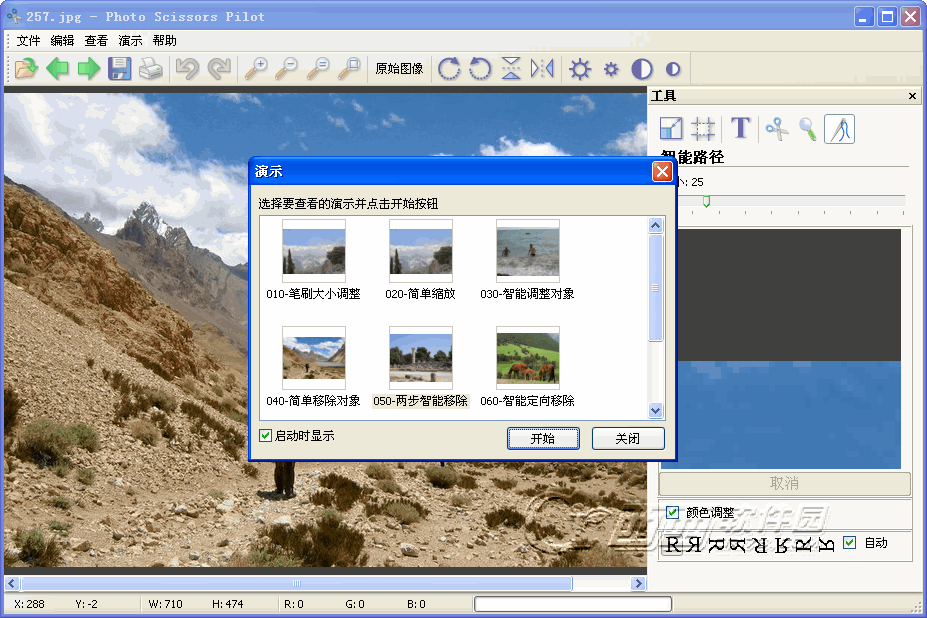Select demo 050-两步智能移除 thumbnail
Viewport: 927px width, 618px height.
pos(420,358)
